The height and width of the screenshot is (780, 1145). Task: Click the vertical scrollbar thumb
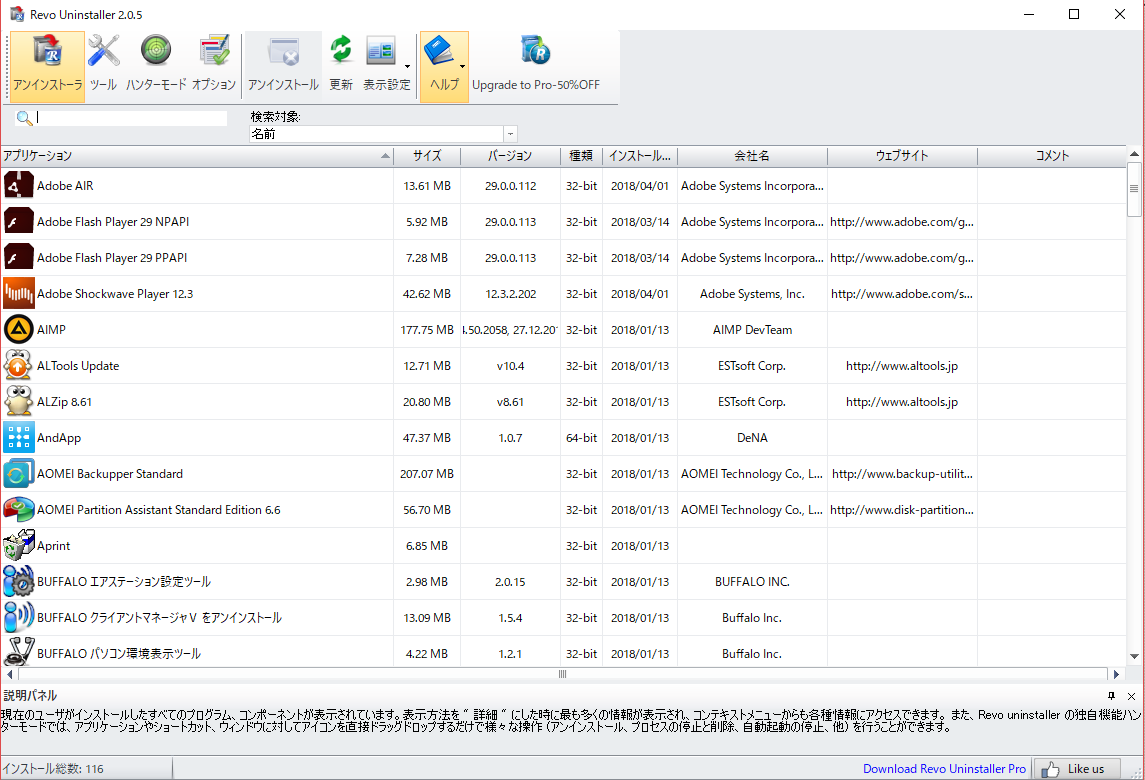tap(1134, 189)
